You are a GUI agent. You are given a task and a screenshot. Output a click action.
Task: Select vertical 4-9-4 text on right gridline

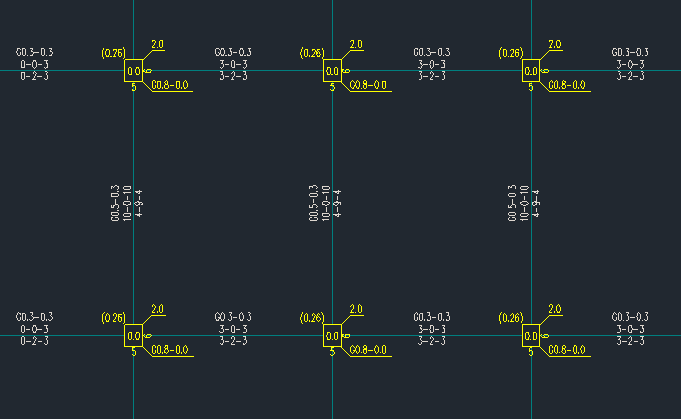536,203
